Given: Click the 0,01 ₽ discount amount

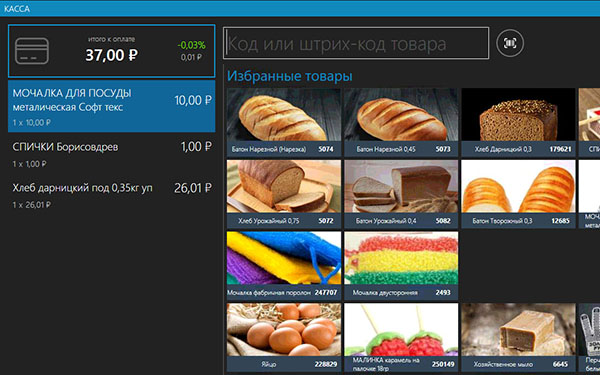Looking at the screenshot, I should (191, 57).
